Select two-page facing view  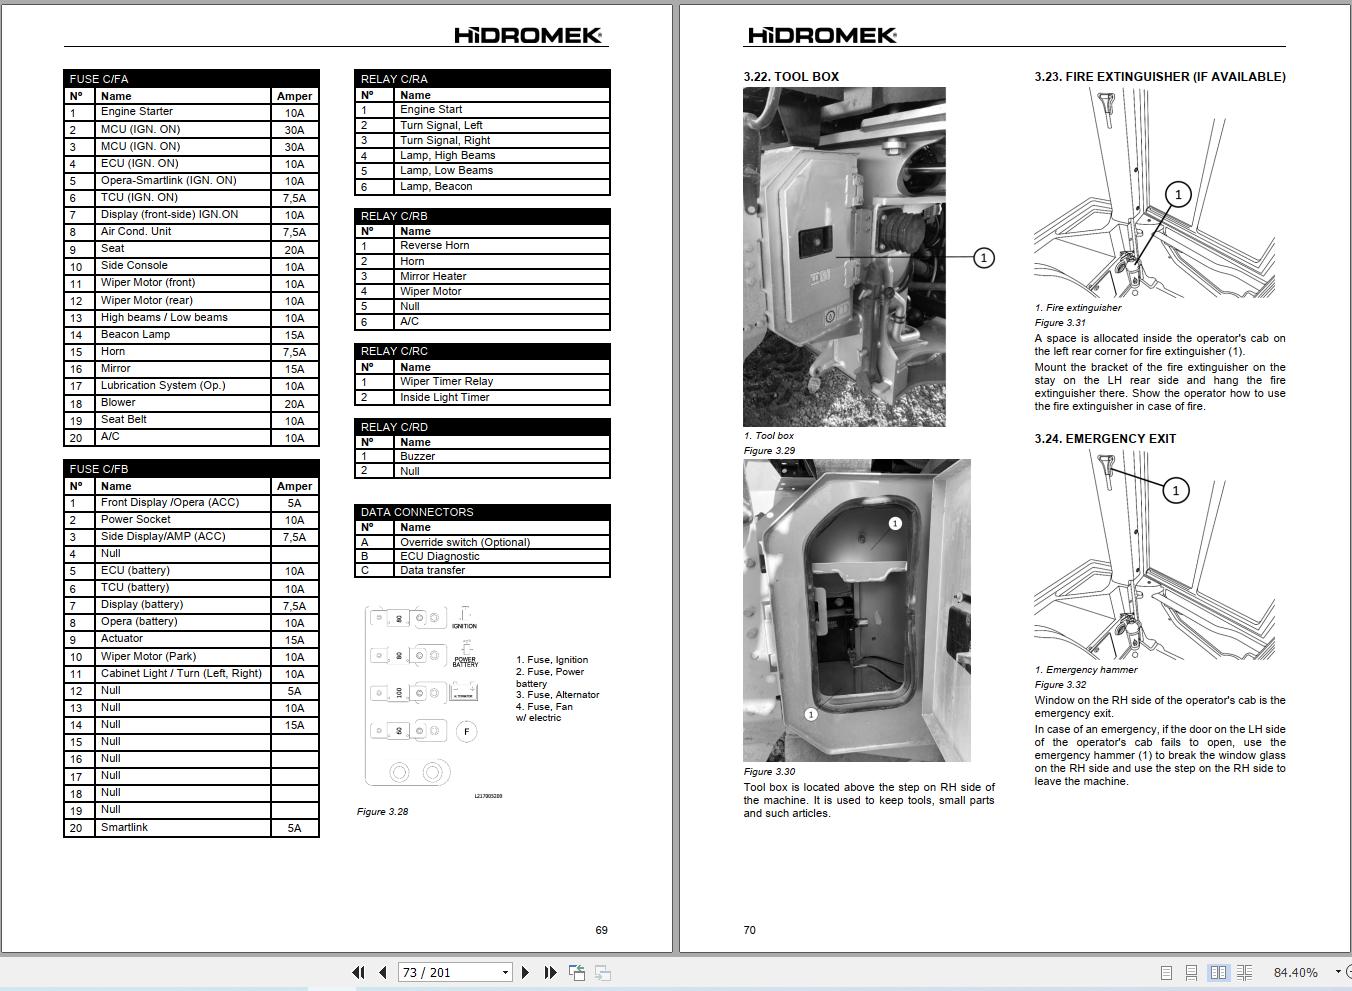pyautogui.click(x=1218, y=972)
